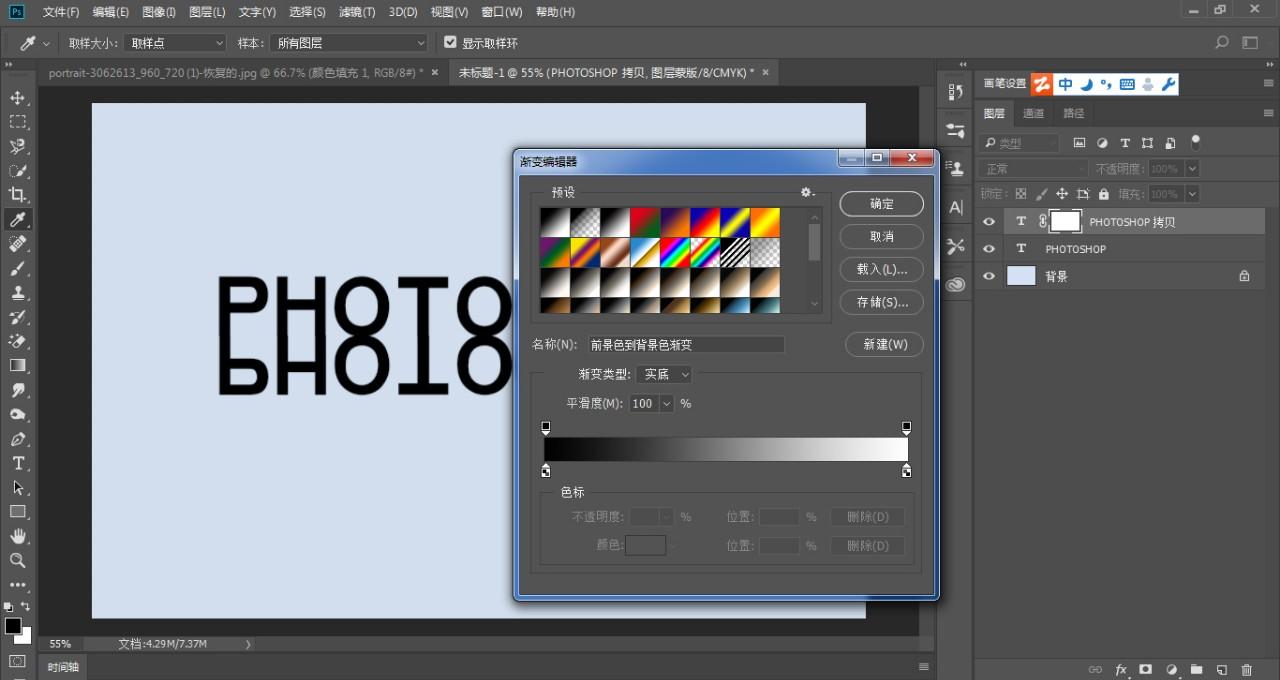Select the Eyedropper tool in the toolbar
The image size is (1280, 680).
pos(18,220)
